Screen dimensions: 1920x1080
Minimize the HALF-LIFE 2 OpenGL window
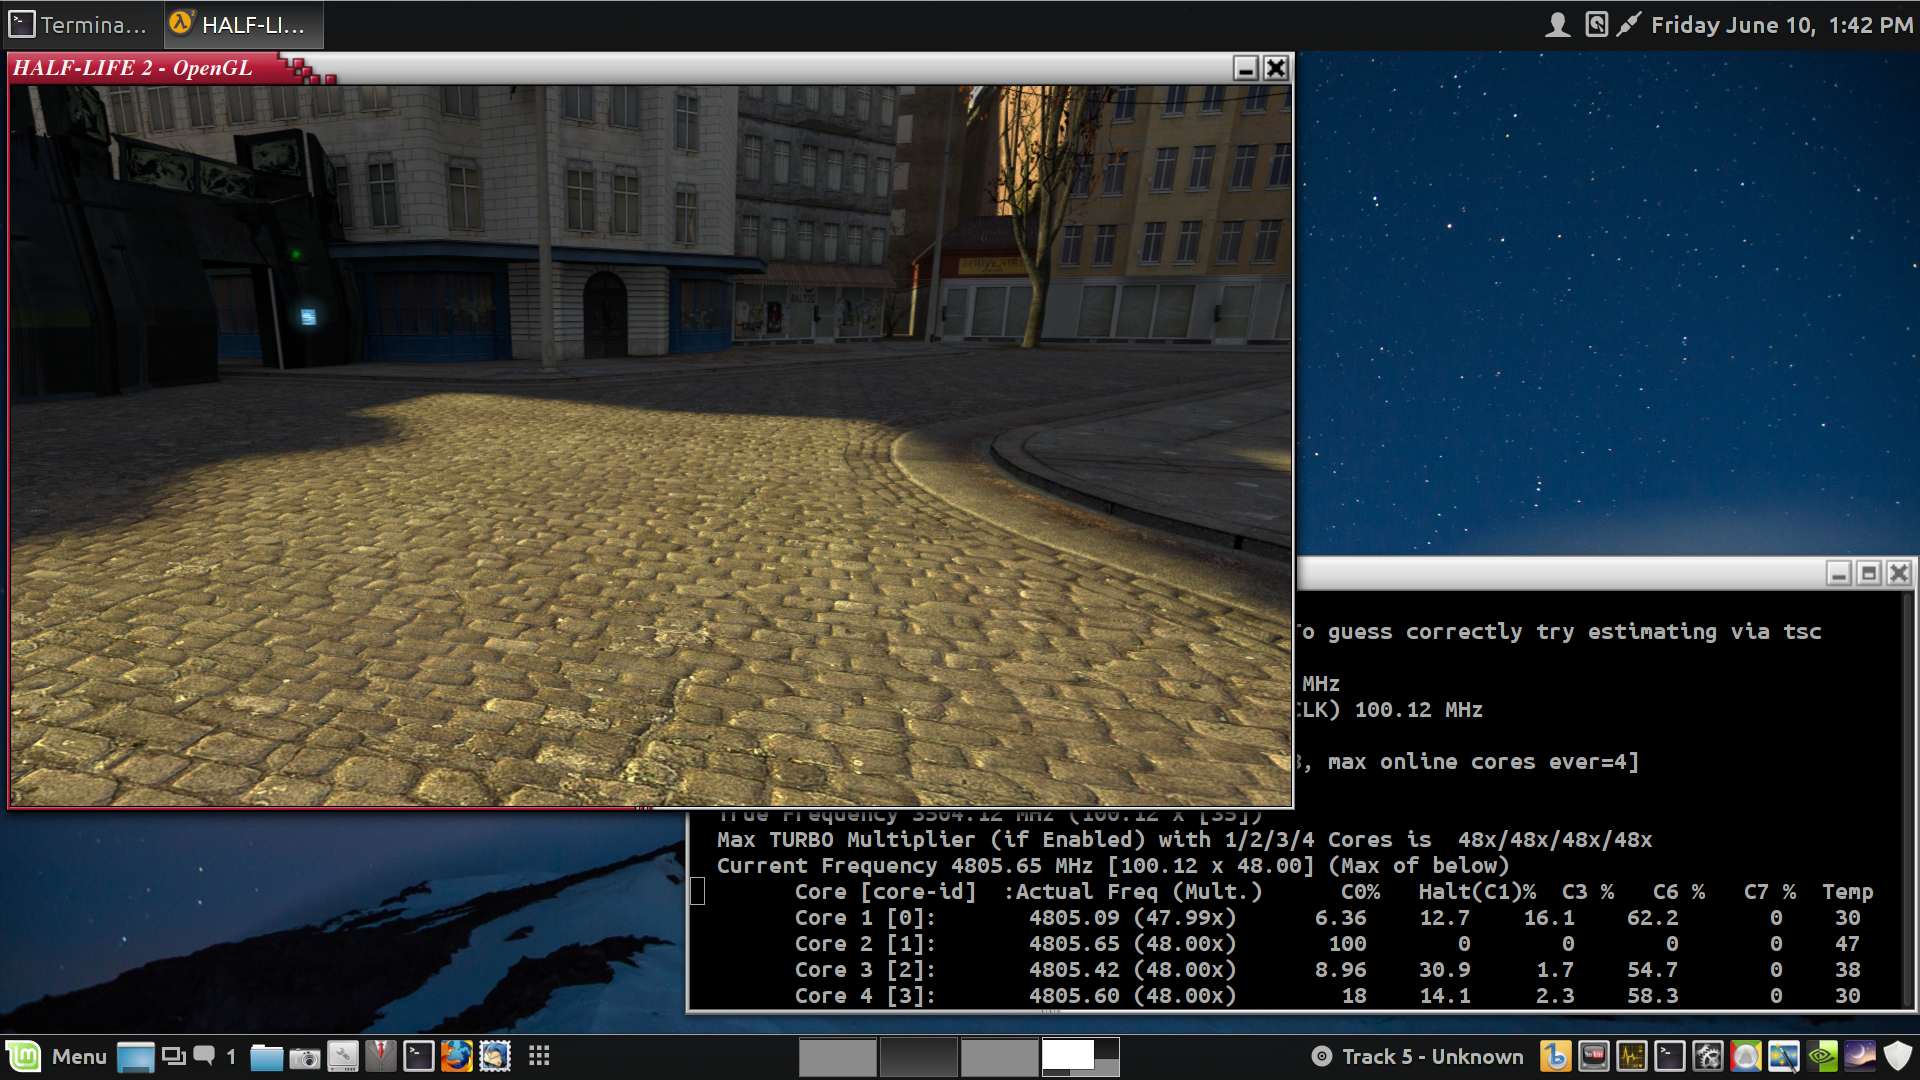click(x=1245, y=68)
